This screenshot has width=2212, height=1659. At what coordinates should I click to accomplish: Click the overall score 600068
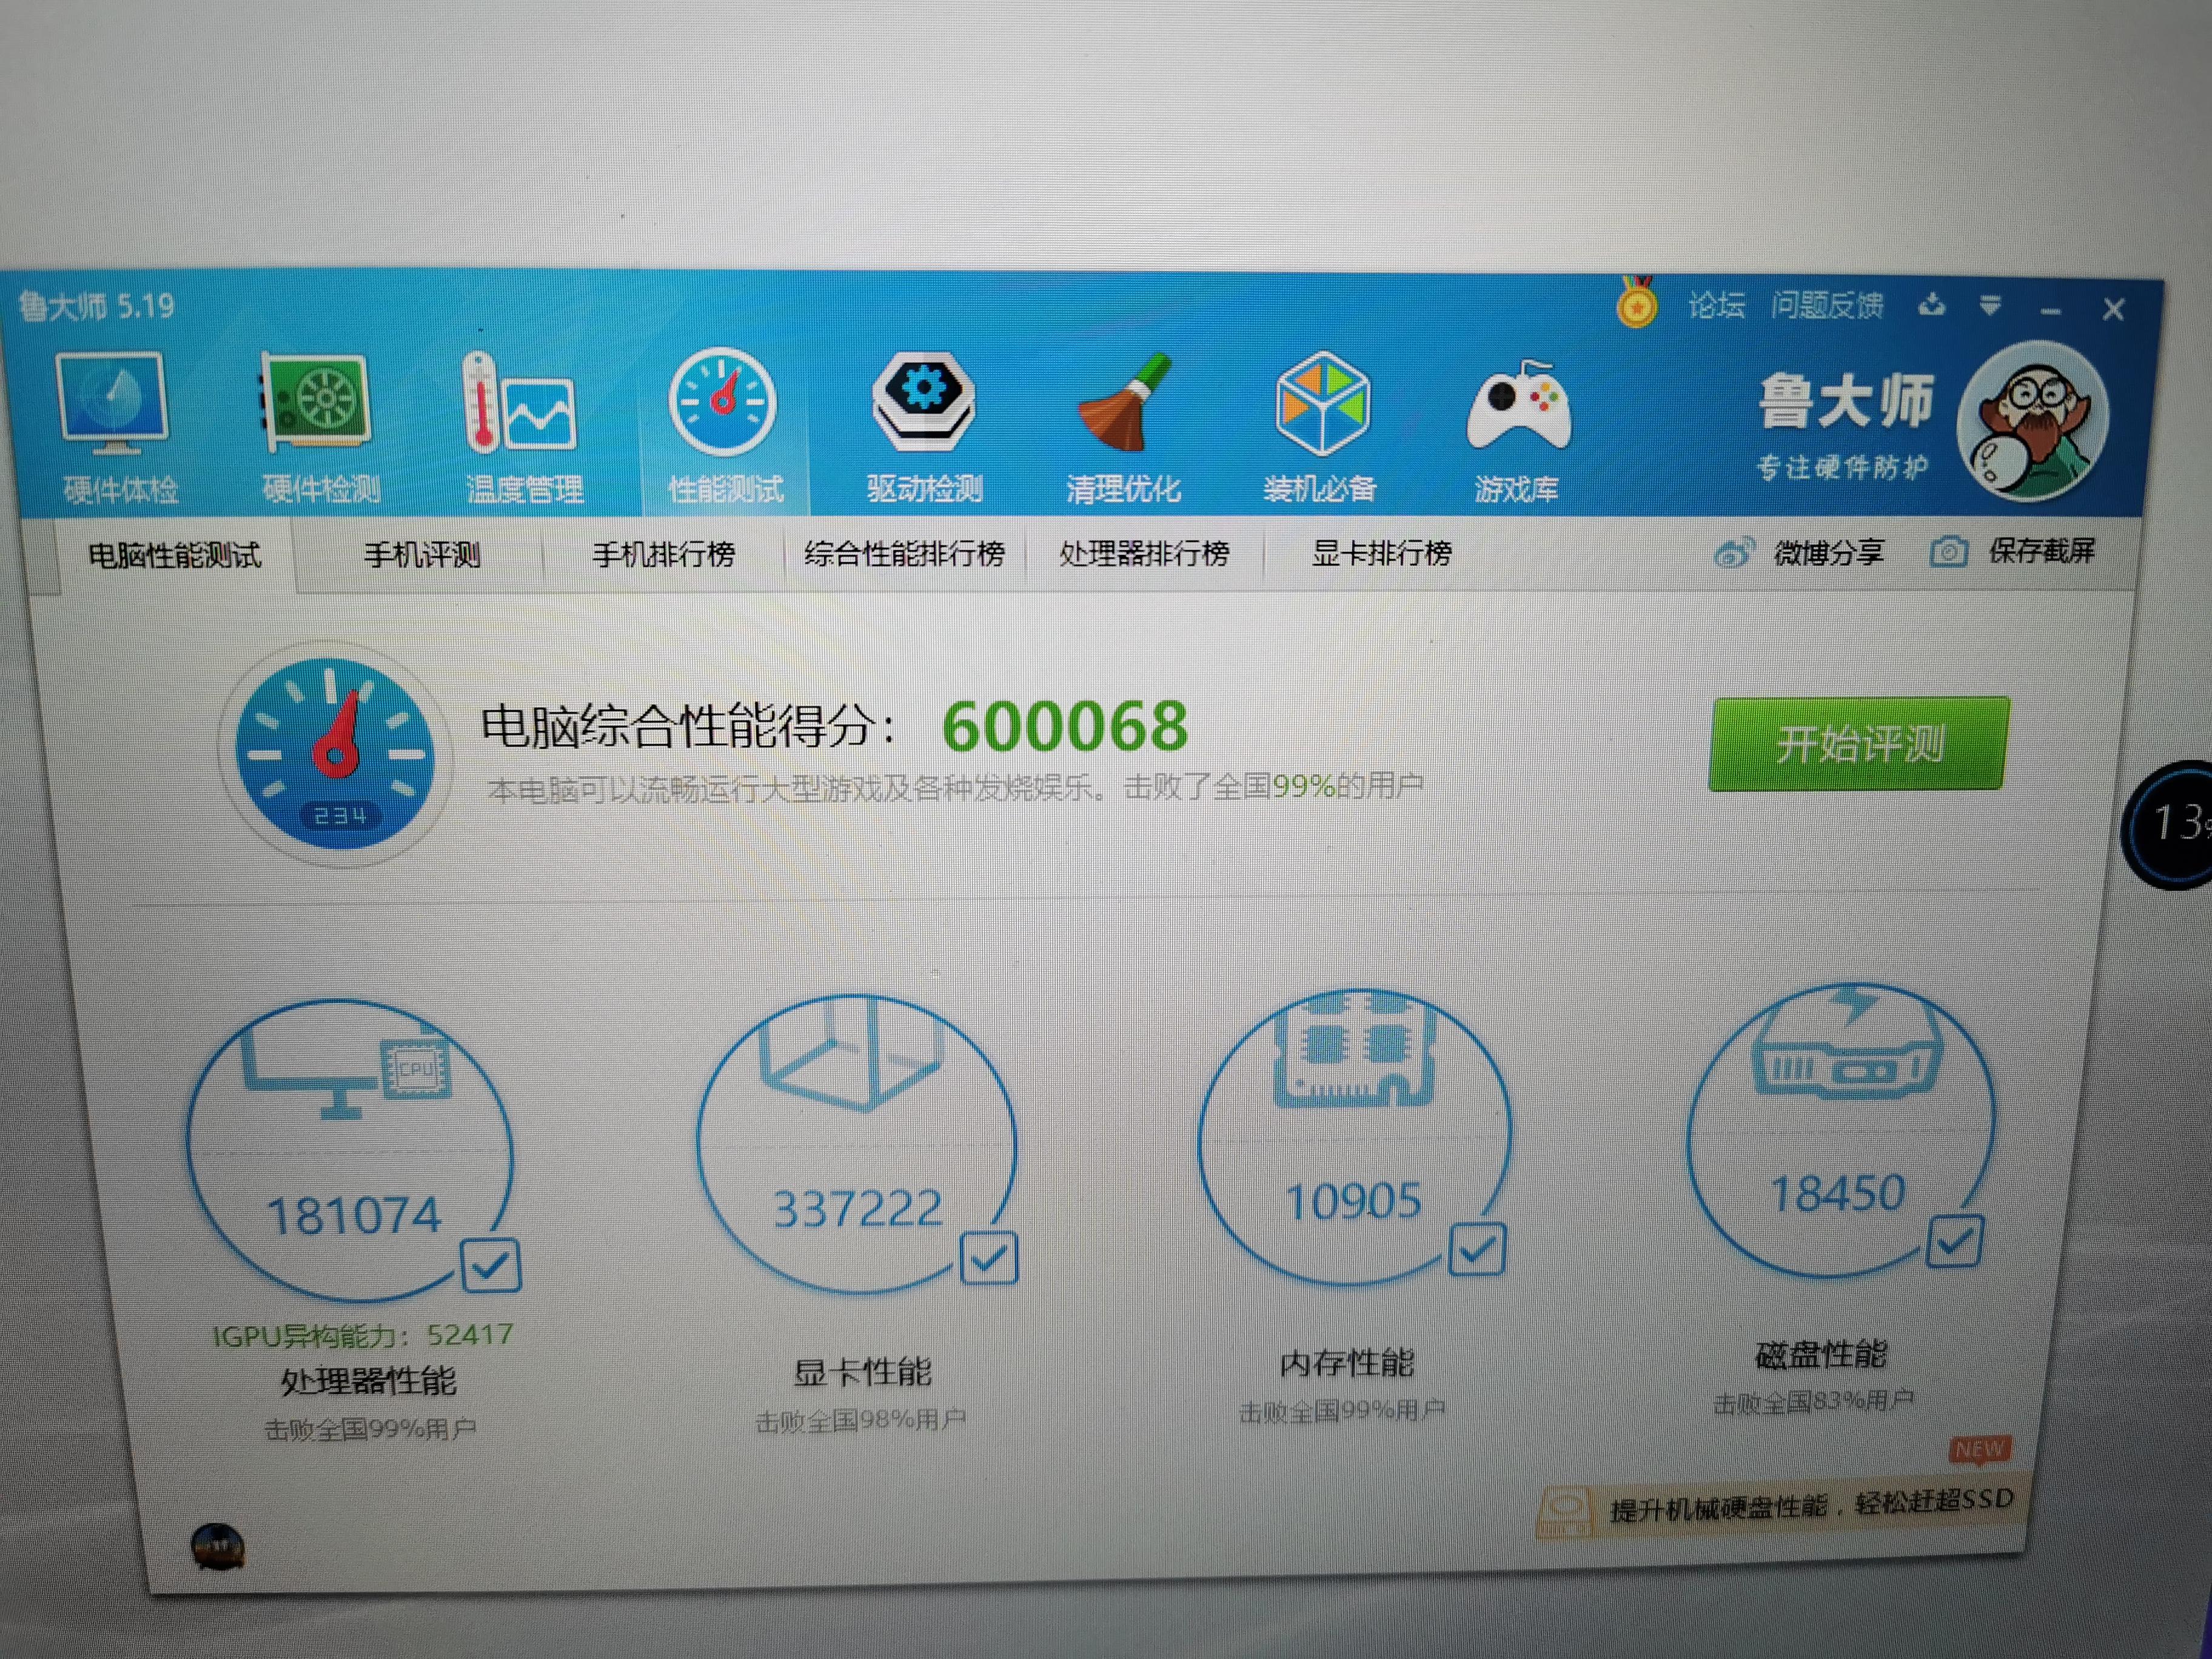coord(1065,726)
